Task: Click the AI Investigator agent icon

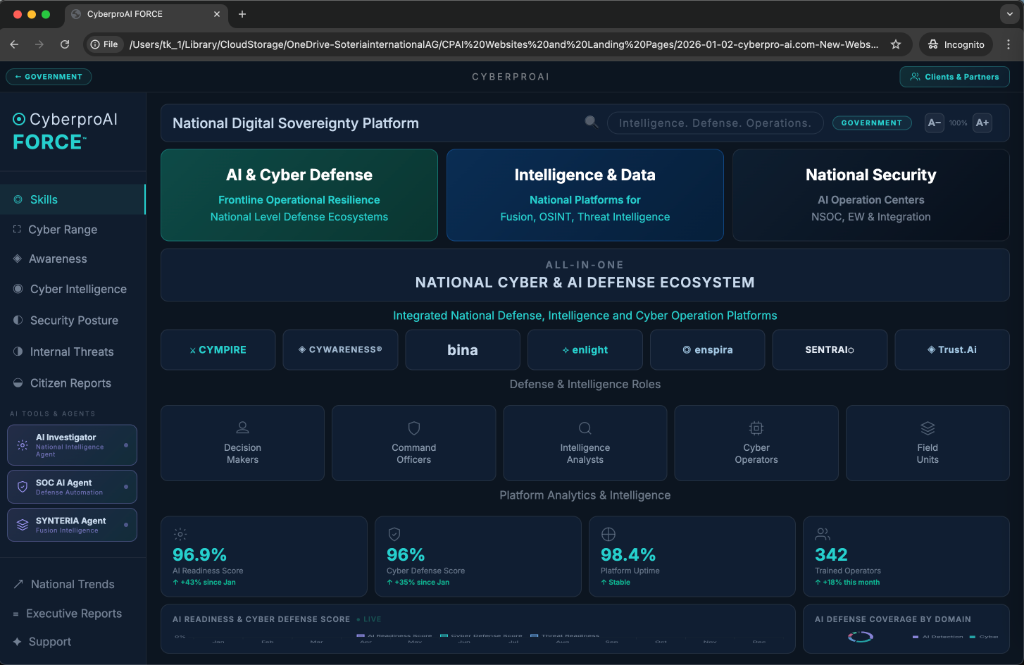Action: tap(22, 445)
